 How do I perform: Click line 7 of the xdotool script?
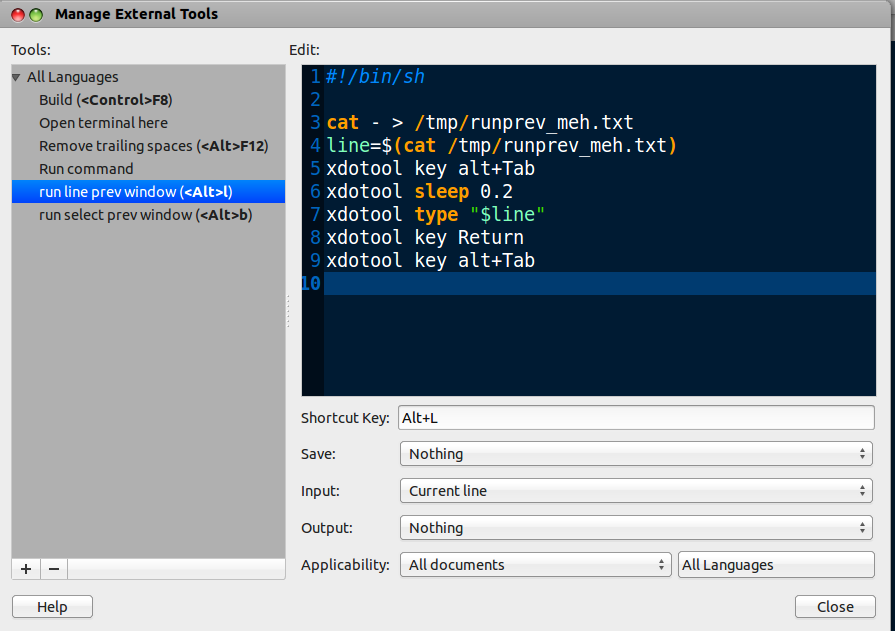(x=450, y=214)
